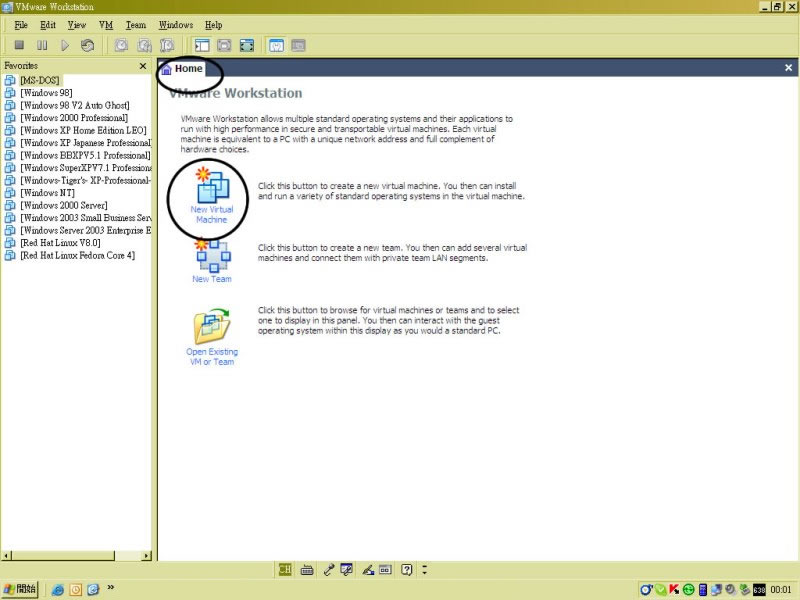
Task: Open the VM menu
Action: [106, 25]
